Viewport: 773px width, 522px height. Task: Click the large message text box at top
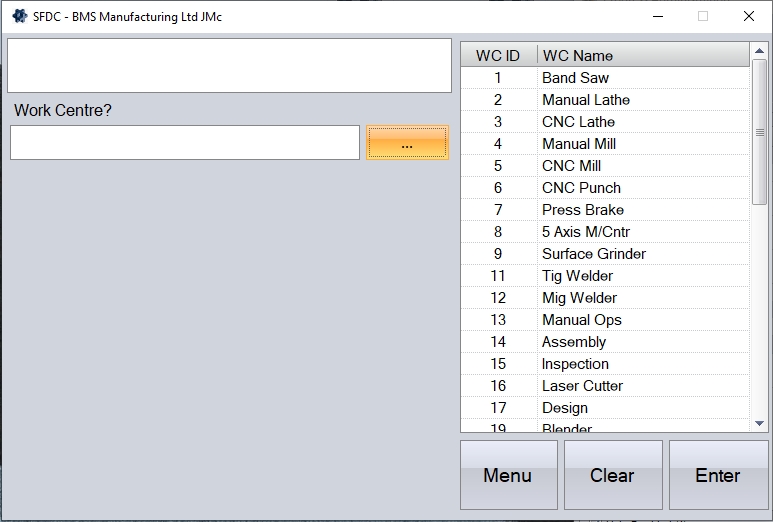(x=229, y=66)
